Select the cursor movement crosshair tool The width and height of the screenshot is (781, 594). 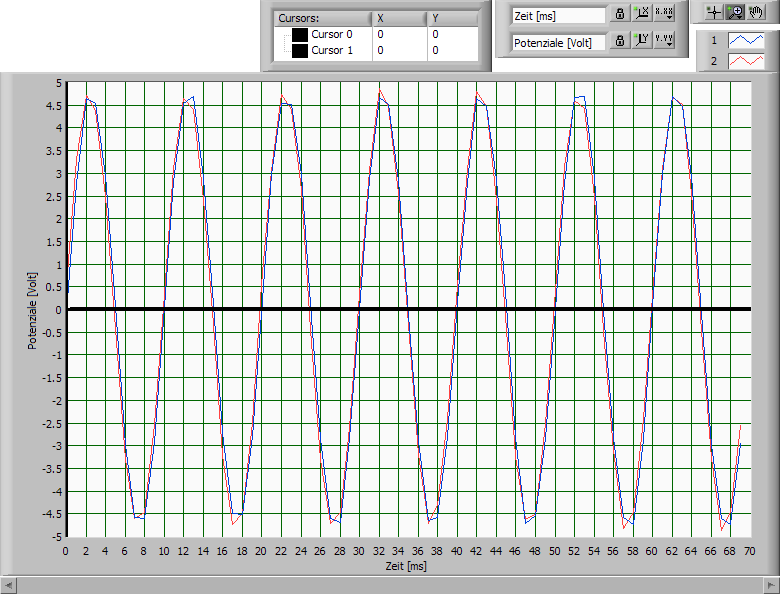pyautogui.click(x=714, y=12)
